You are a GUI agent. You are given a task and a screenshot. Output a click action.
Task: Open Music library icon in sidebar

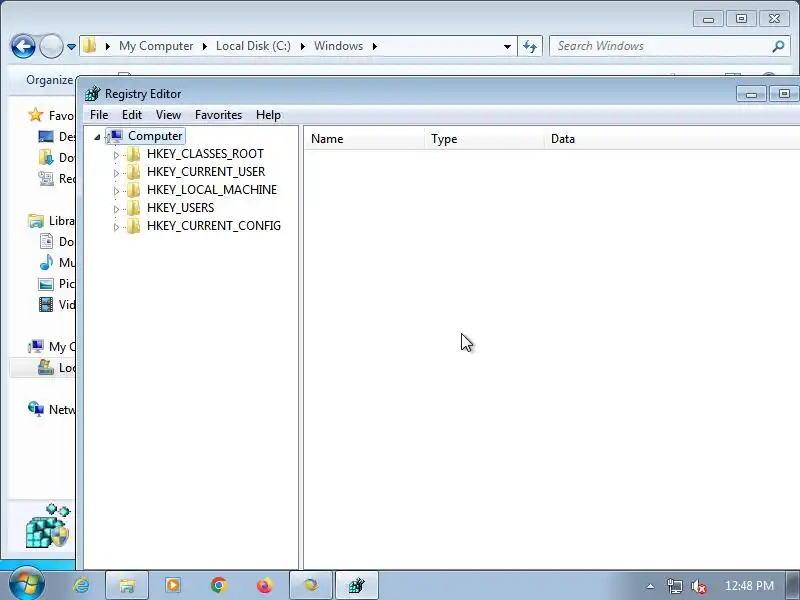click(x=46, y=262)
